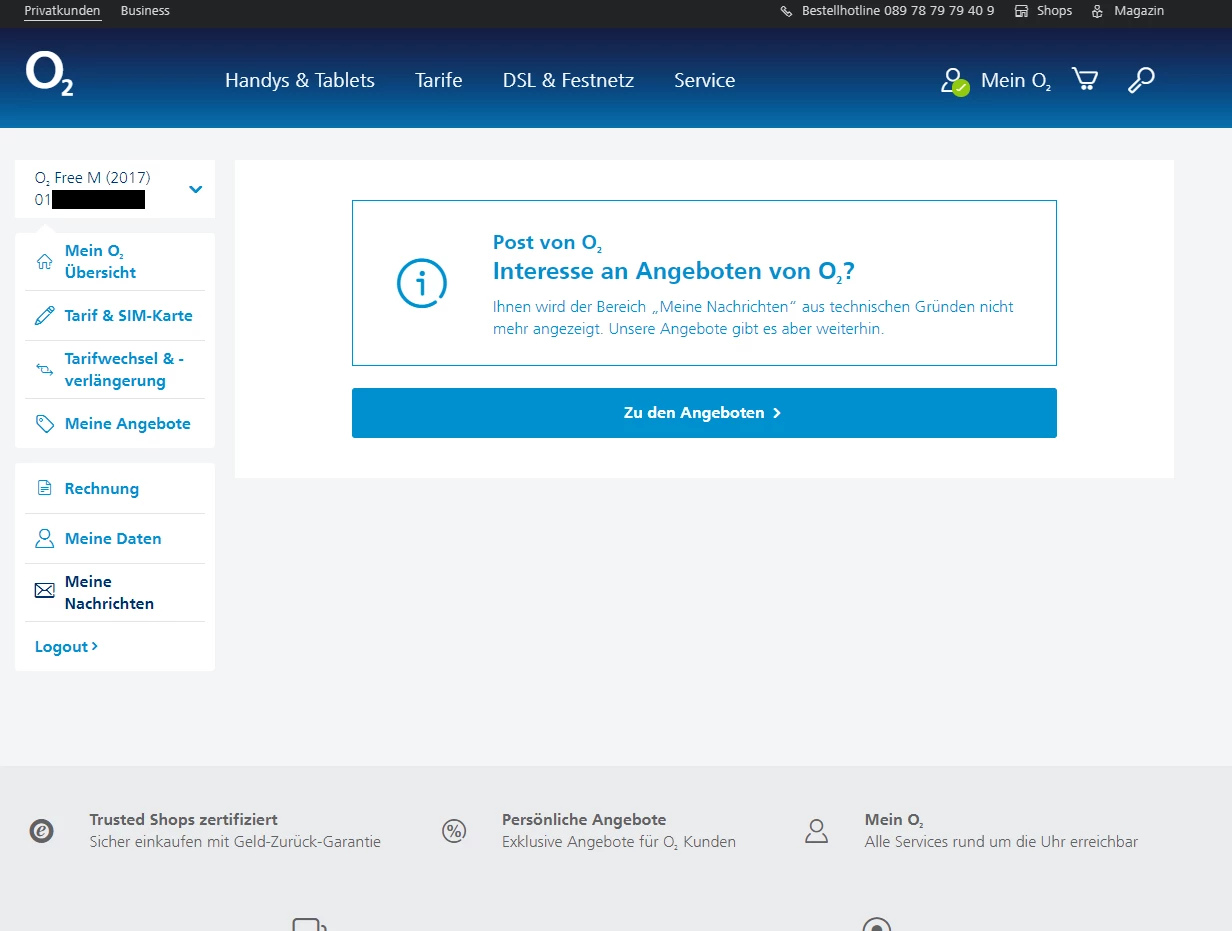The height and width of the screenshot is (931, 1232).
Task: Click the person icon beside Meine Daten
Action: click(x=44, y=539)
